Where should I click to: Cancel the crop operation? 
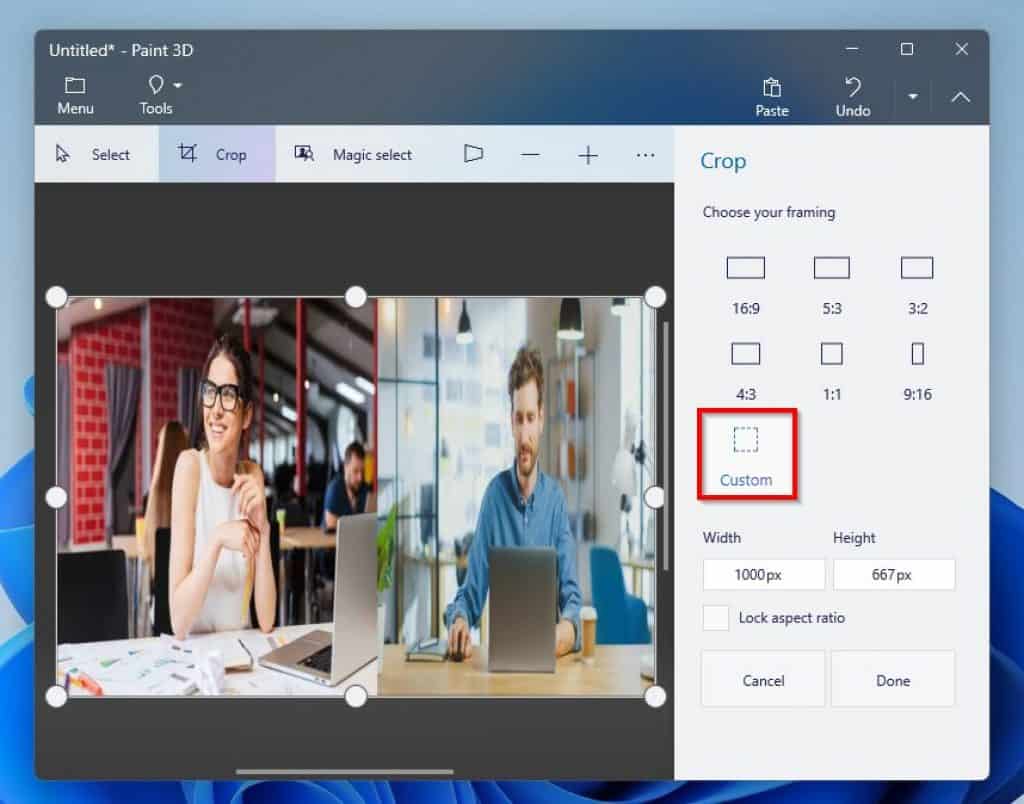[x=763, y=680]
